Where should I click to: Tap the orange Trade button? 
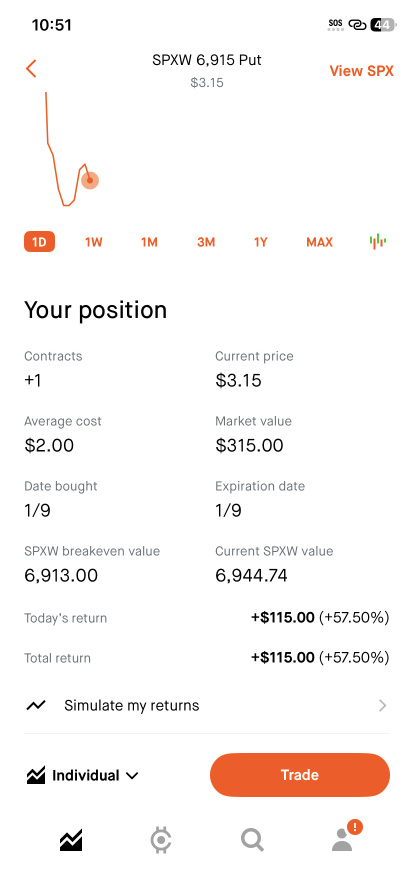300,775
